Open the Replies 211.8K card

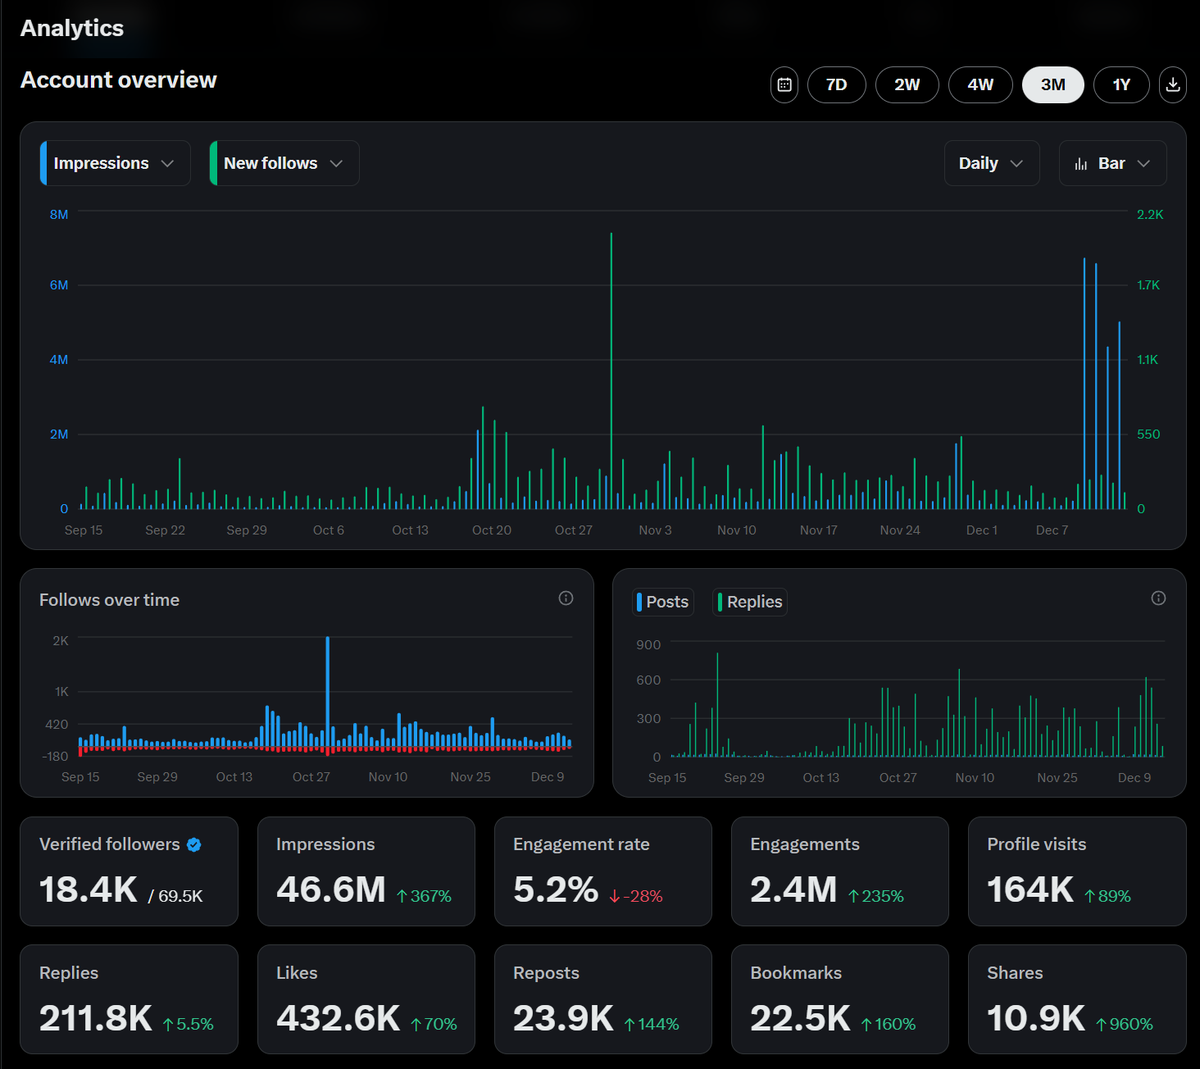click(x=129, y=999)
